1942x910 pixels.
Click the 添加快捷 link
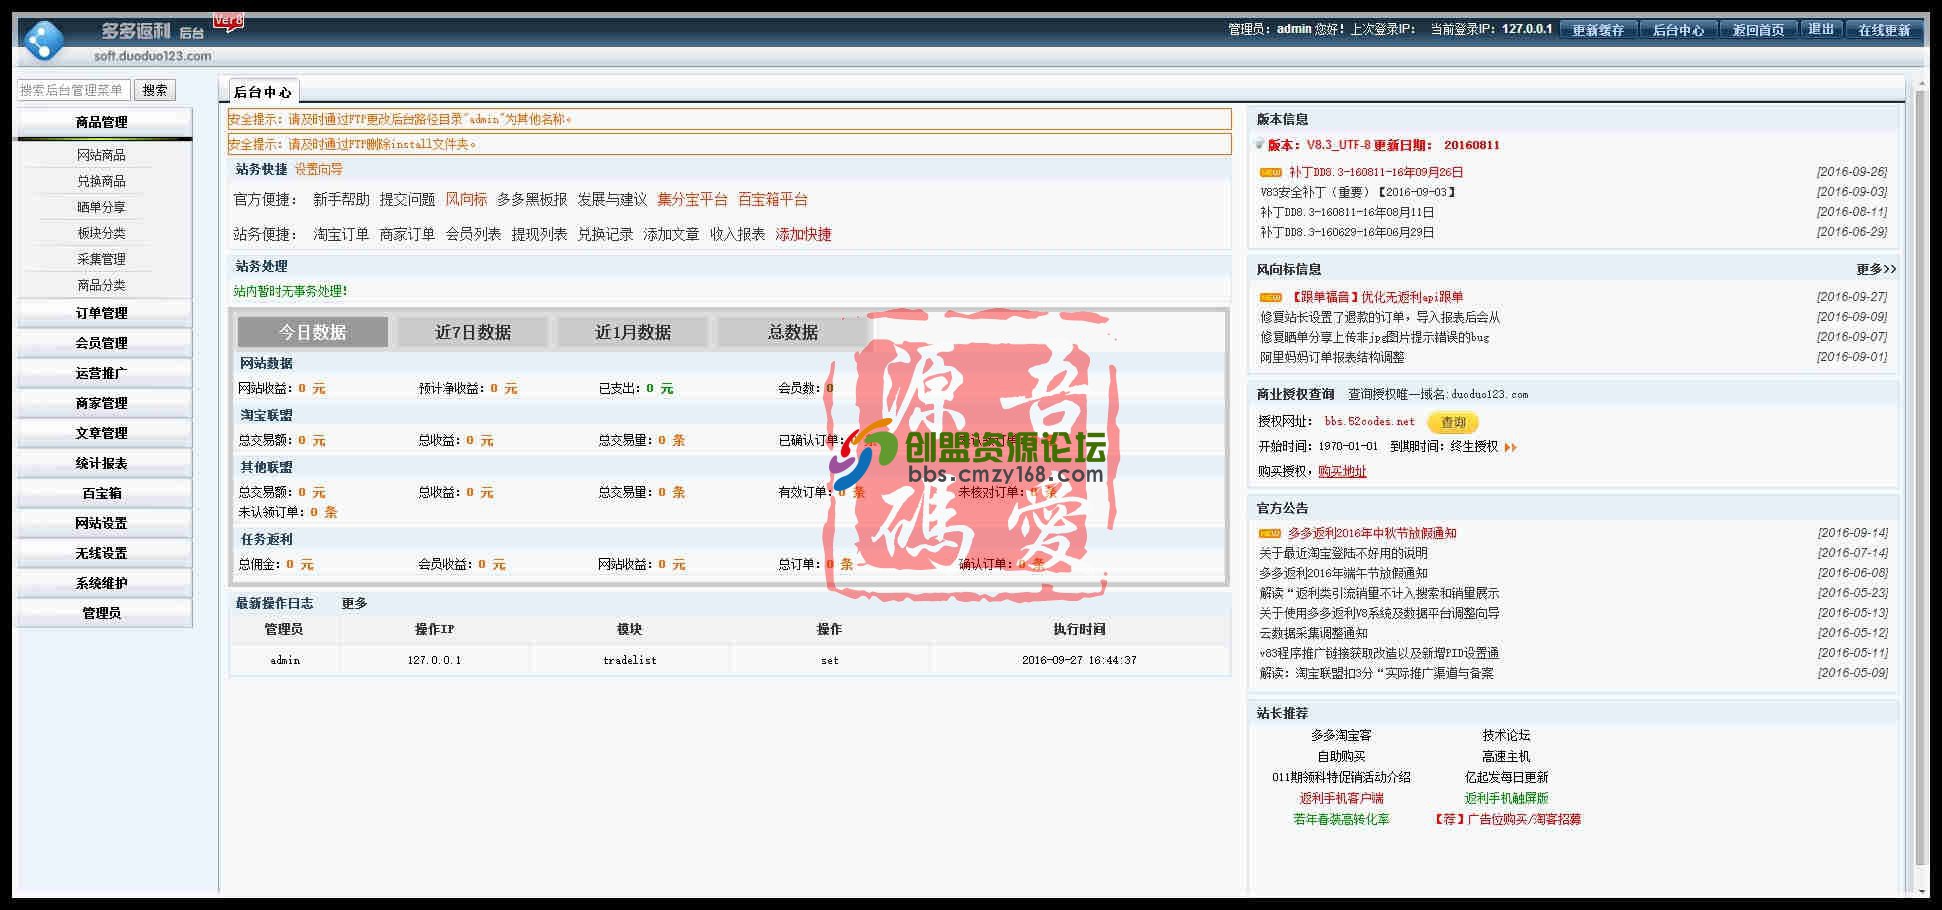(803, 235)
